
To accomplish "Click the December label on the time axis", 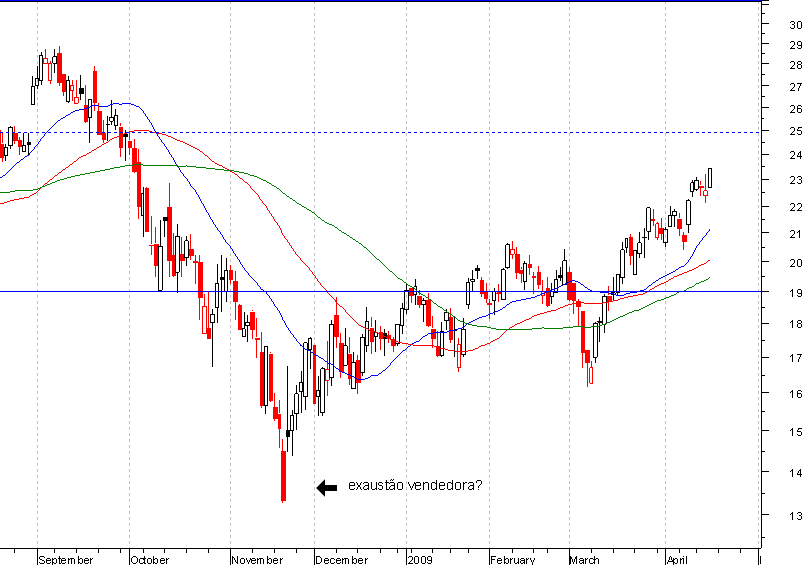I will 342,560.
